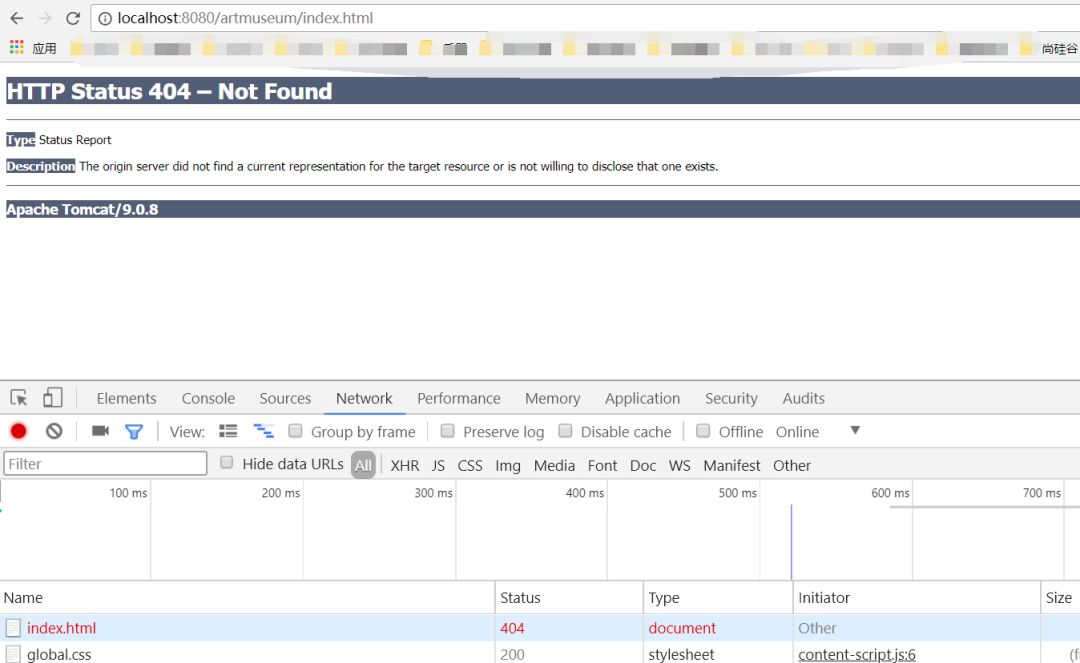Click the network Filter text field

[105, 463]
